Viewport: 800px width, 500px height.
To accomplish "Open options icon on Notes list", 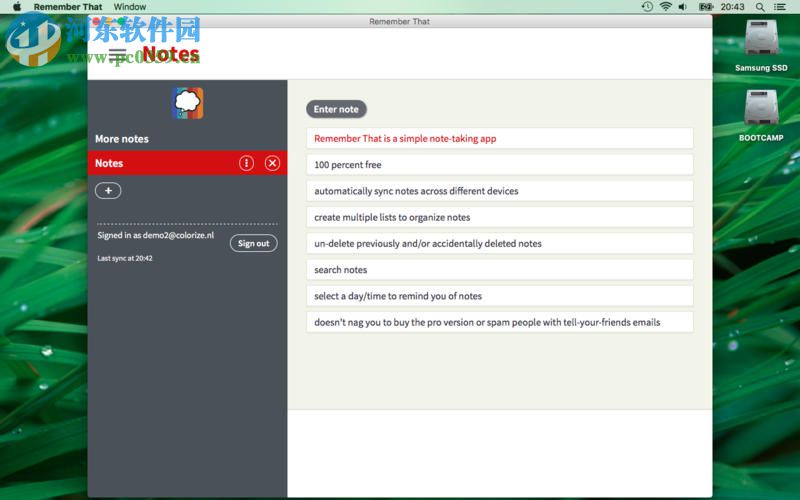I will click(x=246, y=163).
